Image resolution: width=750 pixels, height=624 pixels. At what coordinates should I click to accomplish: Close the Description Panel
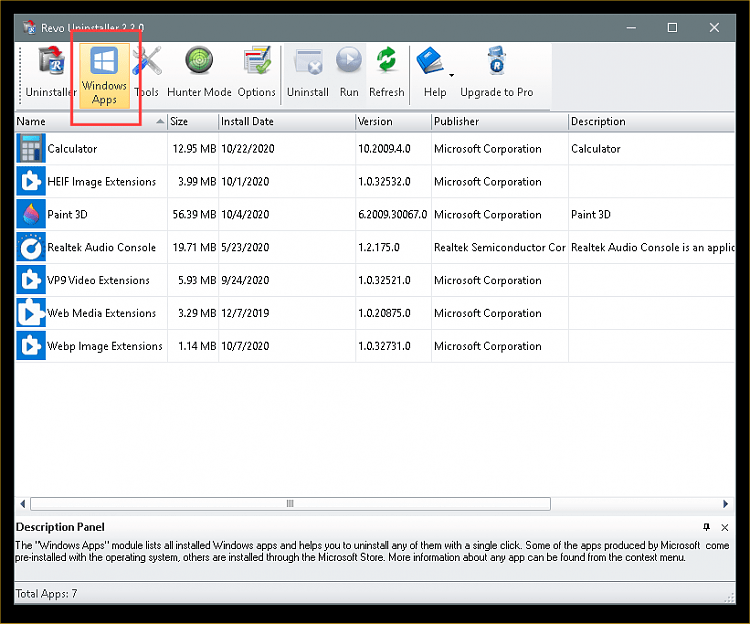click(725, 527)
